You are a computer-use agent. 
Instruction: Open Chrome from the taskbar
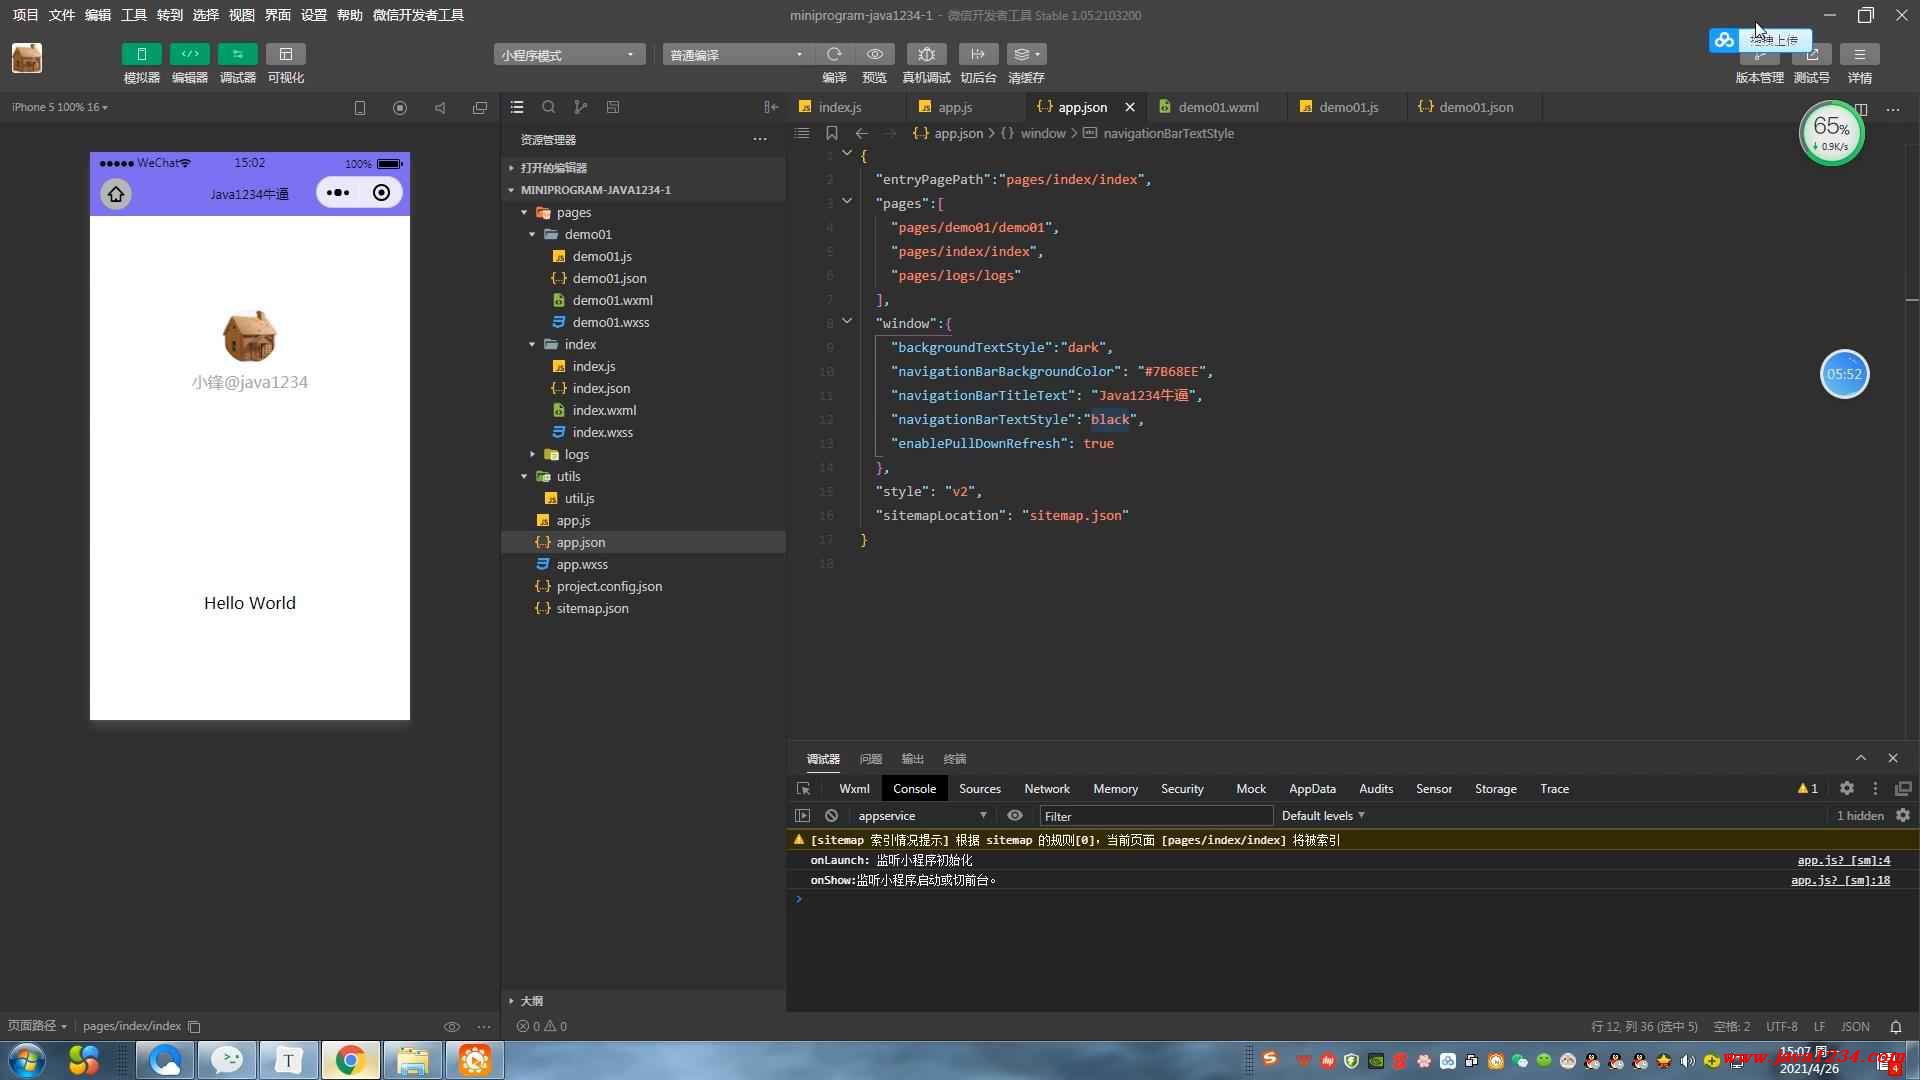350,1060
